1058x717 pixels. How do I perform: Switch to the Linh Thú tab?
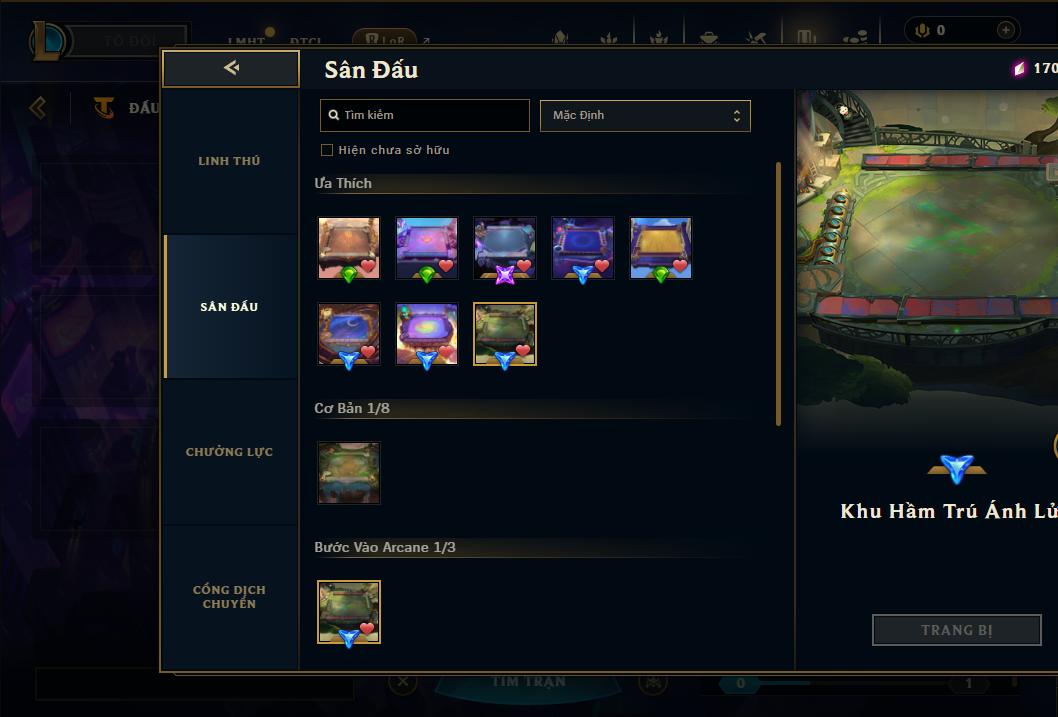(x=229, y=161)
